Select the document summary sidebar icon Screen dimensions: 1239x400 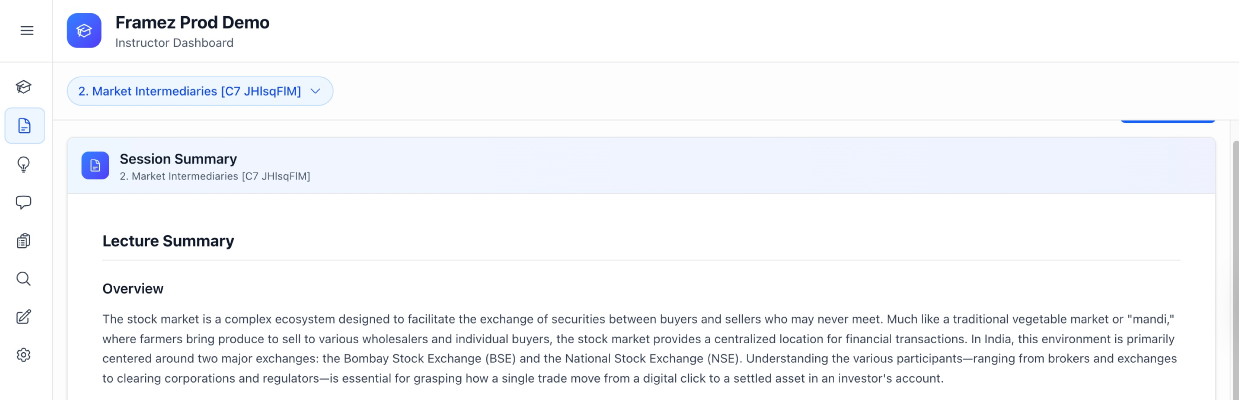pyautogui.click(x=24, y=126)
